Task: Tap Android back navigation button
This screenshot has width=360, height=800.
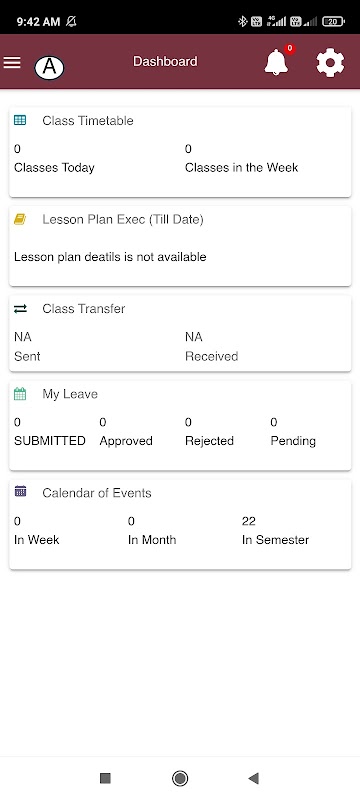Action: tap(253, 778)
